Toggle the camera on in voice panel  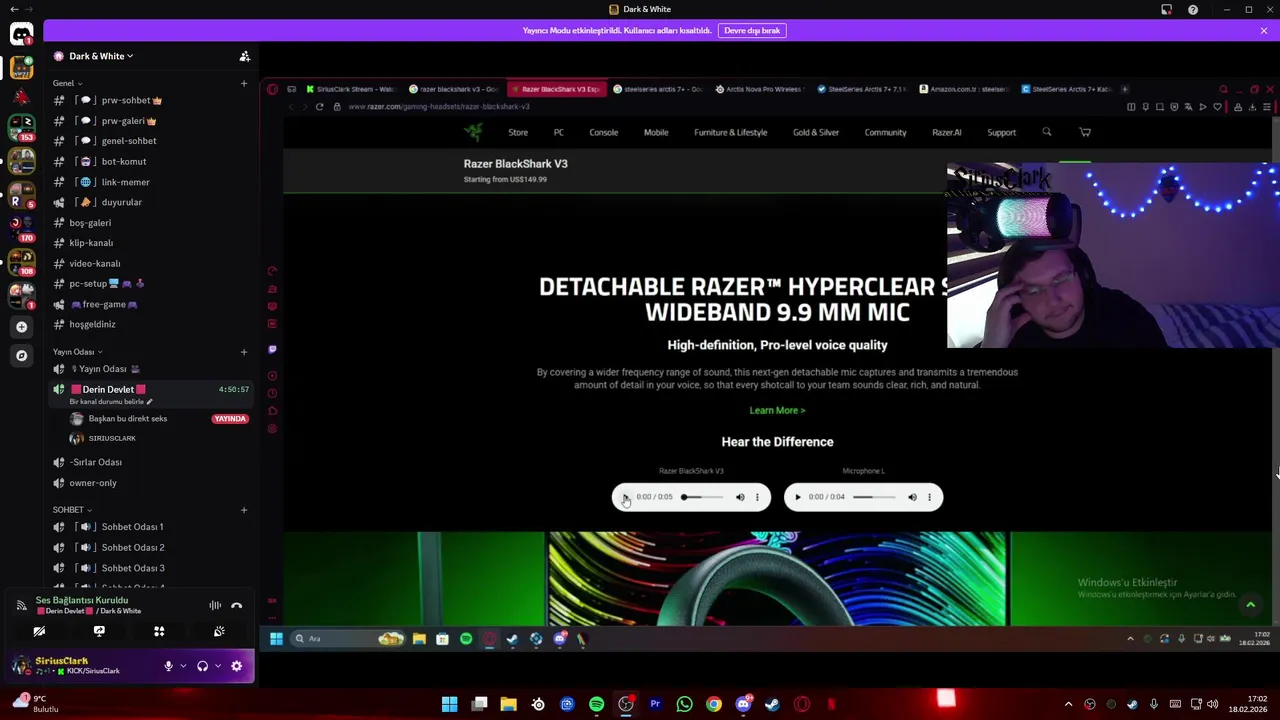tap(39, 631)
